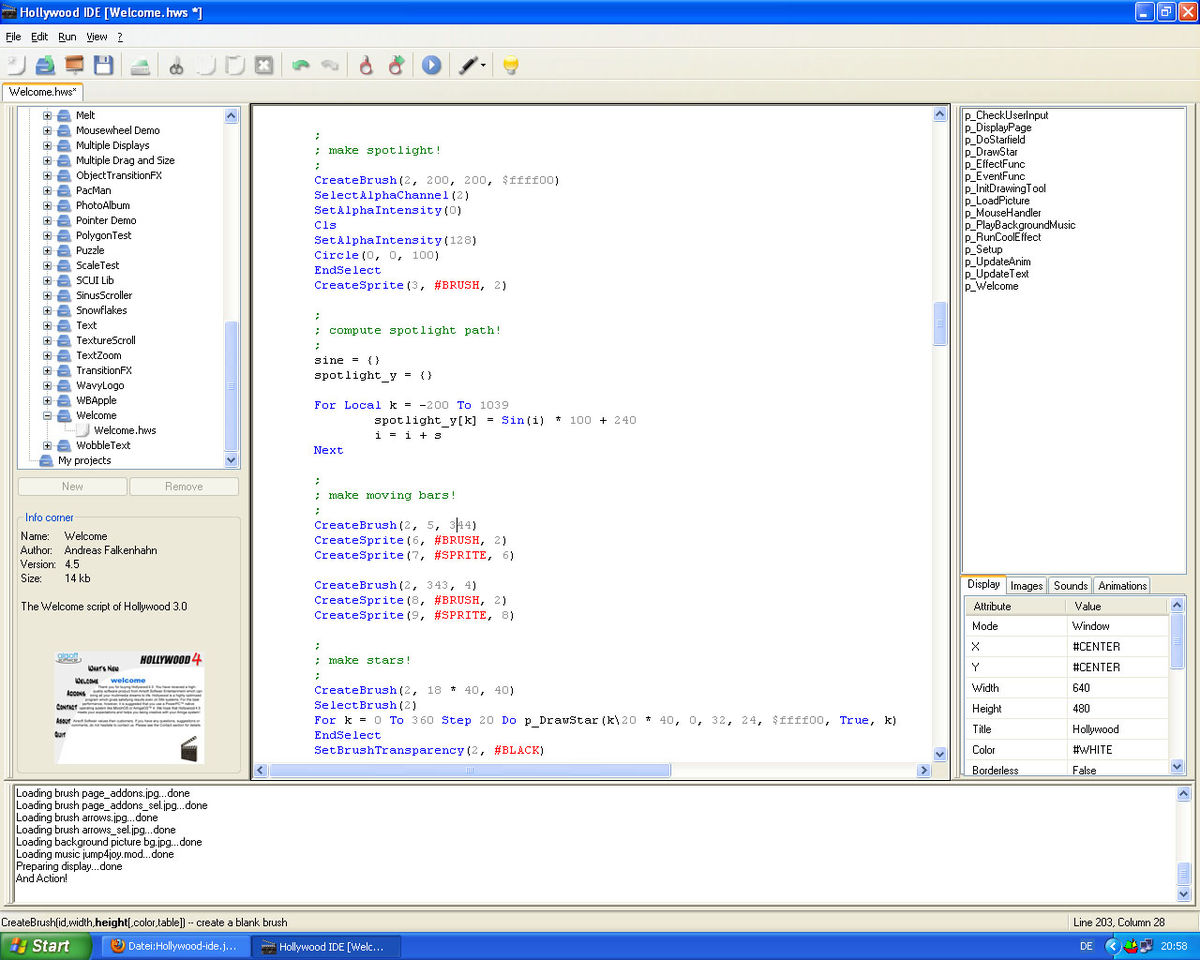Screen dimensions: 1200x960
Task: Click the network icon in the system tray
Action: (1146, 946)
